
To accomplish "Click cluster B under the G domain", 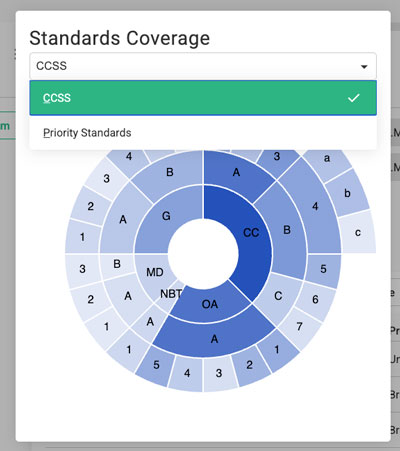I will (170, 172).
